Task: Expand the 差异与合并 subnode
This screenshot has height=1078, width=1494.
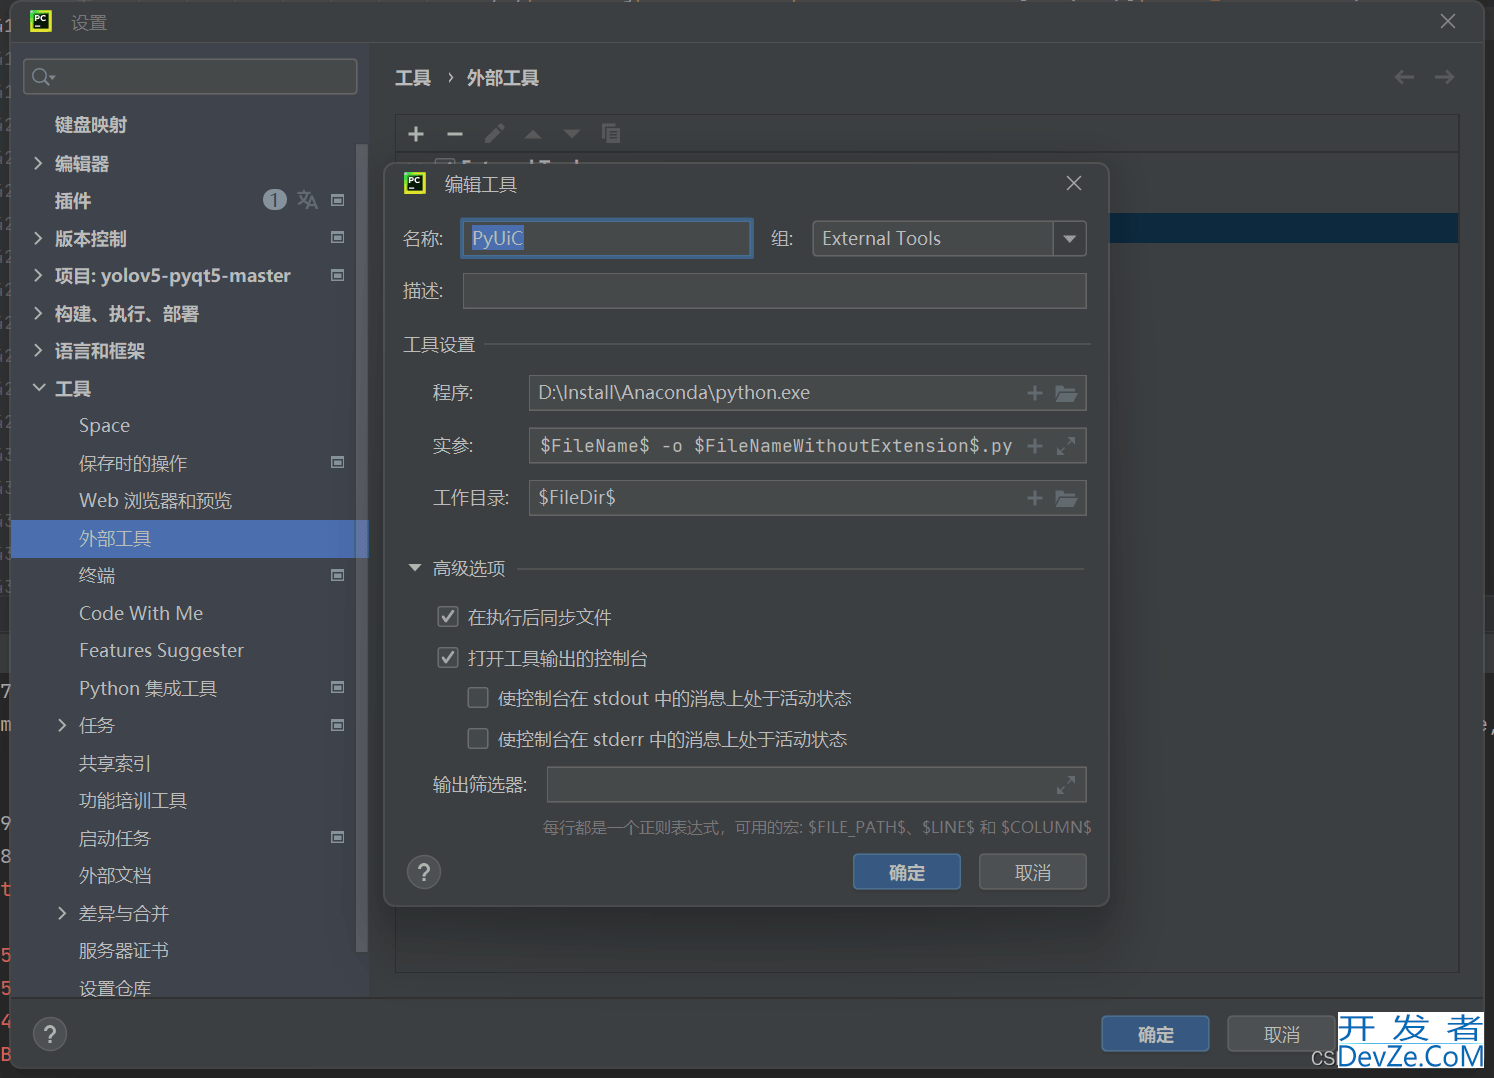Action: (x=62, y=913)
